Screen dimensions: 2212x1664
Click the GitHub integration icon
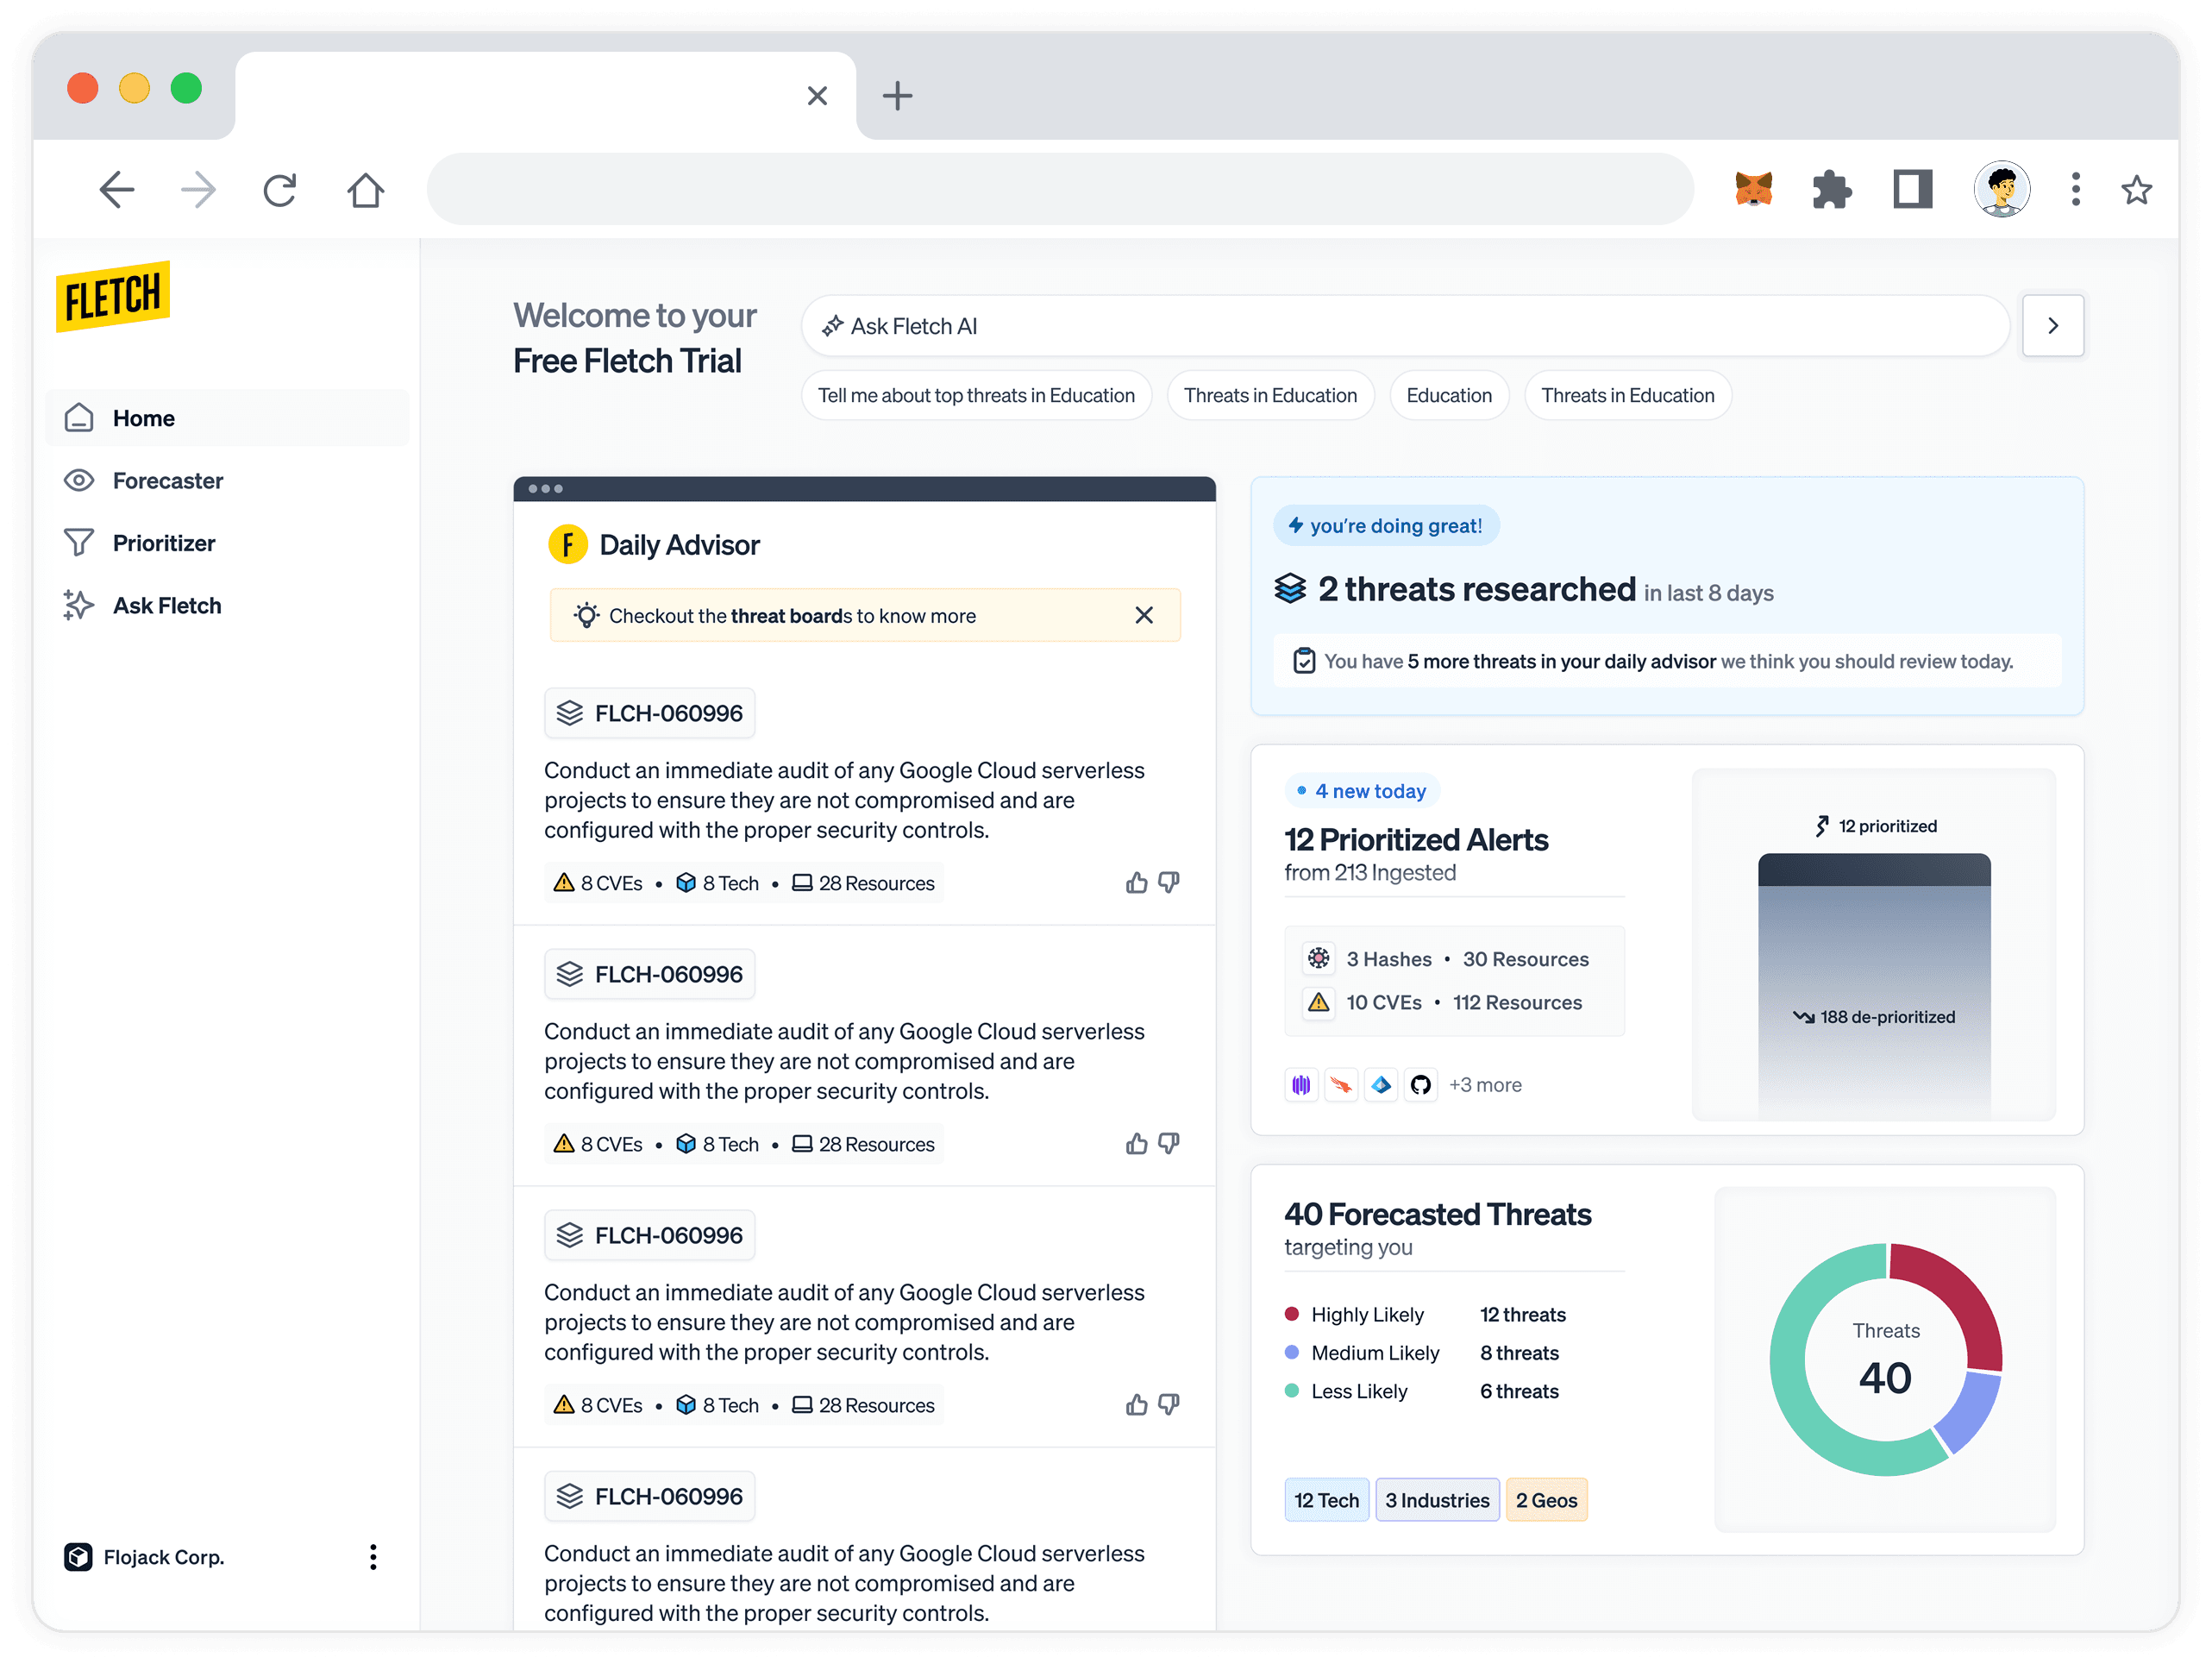1420,1085
